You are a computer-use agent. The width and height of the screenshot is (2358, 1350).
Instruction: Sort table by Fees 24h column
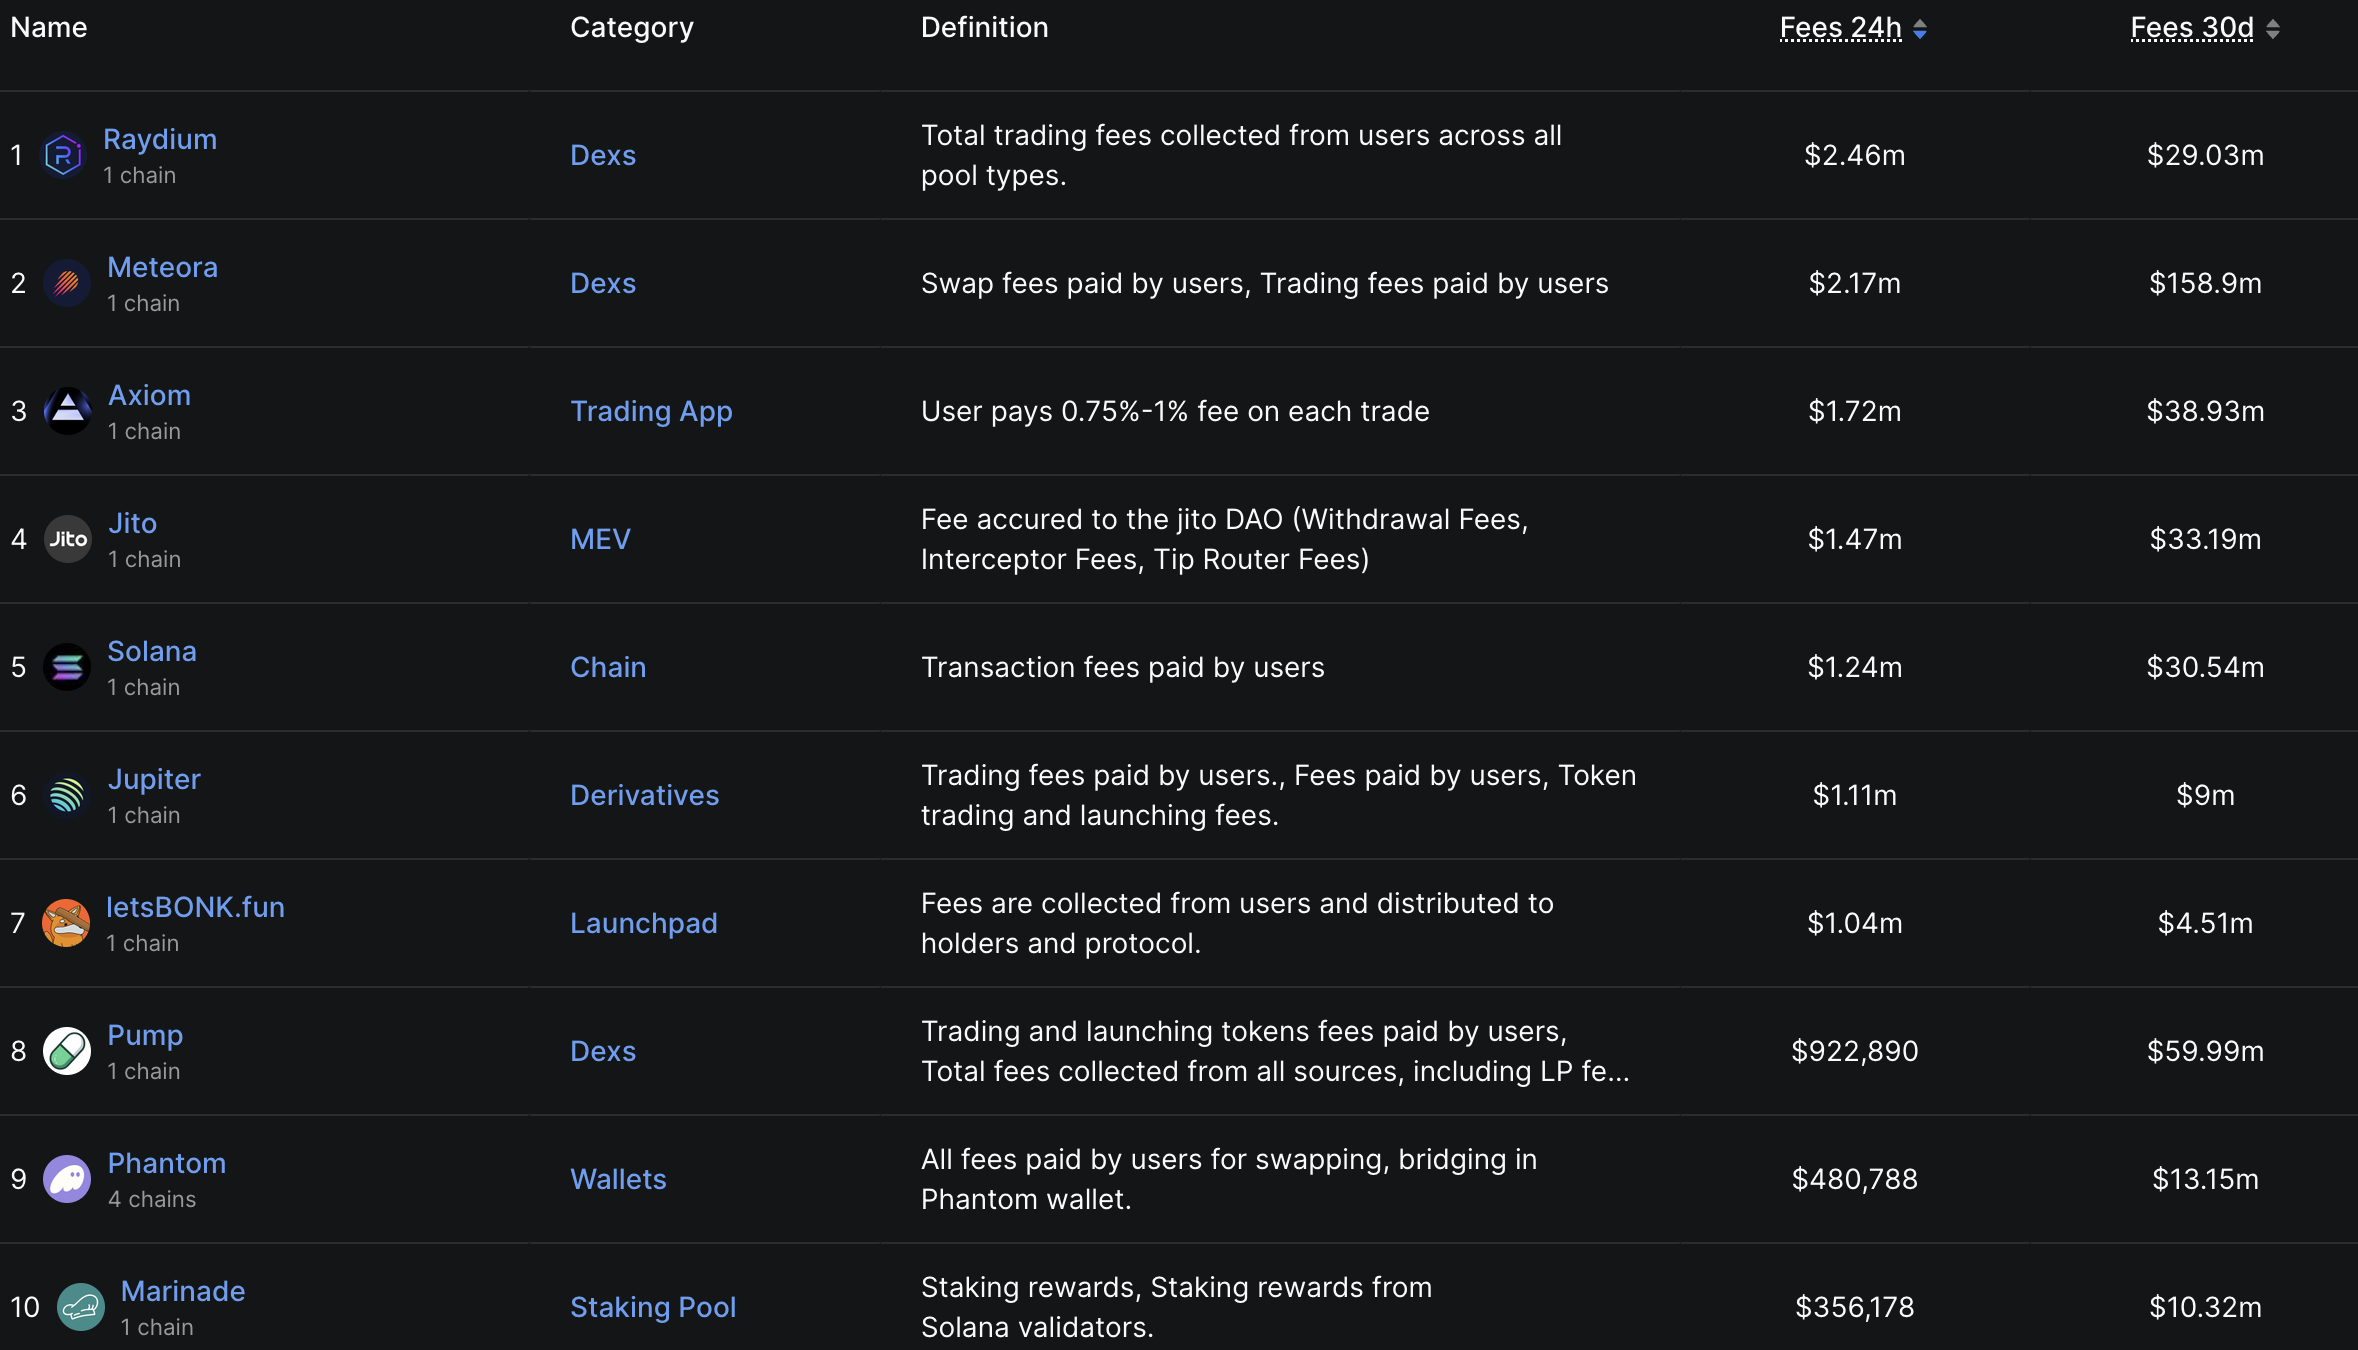[1841, 28]
